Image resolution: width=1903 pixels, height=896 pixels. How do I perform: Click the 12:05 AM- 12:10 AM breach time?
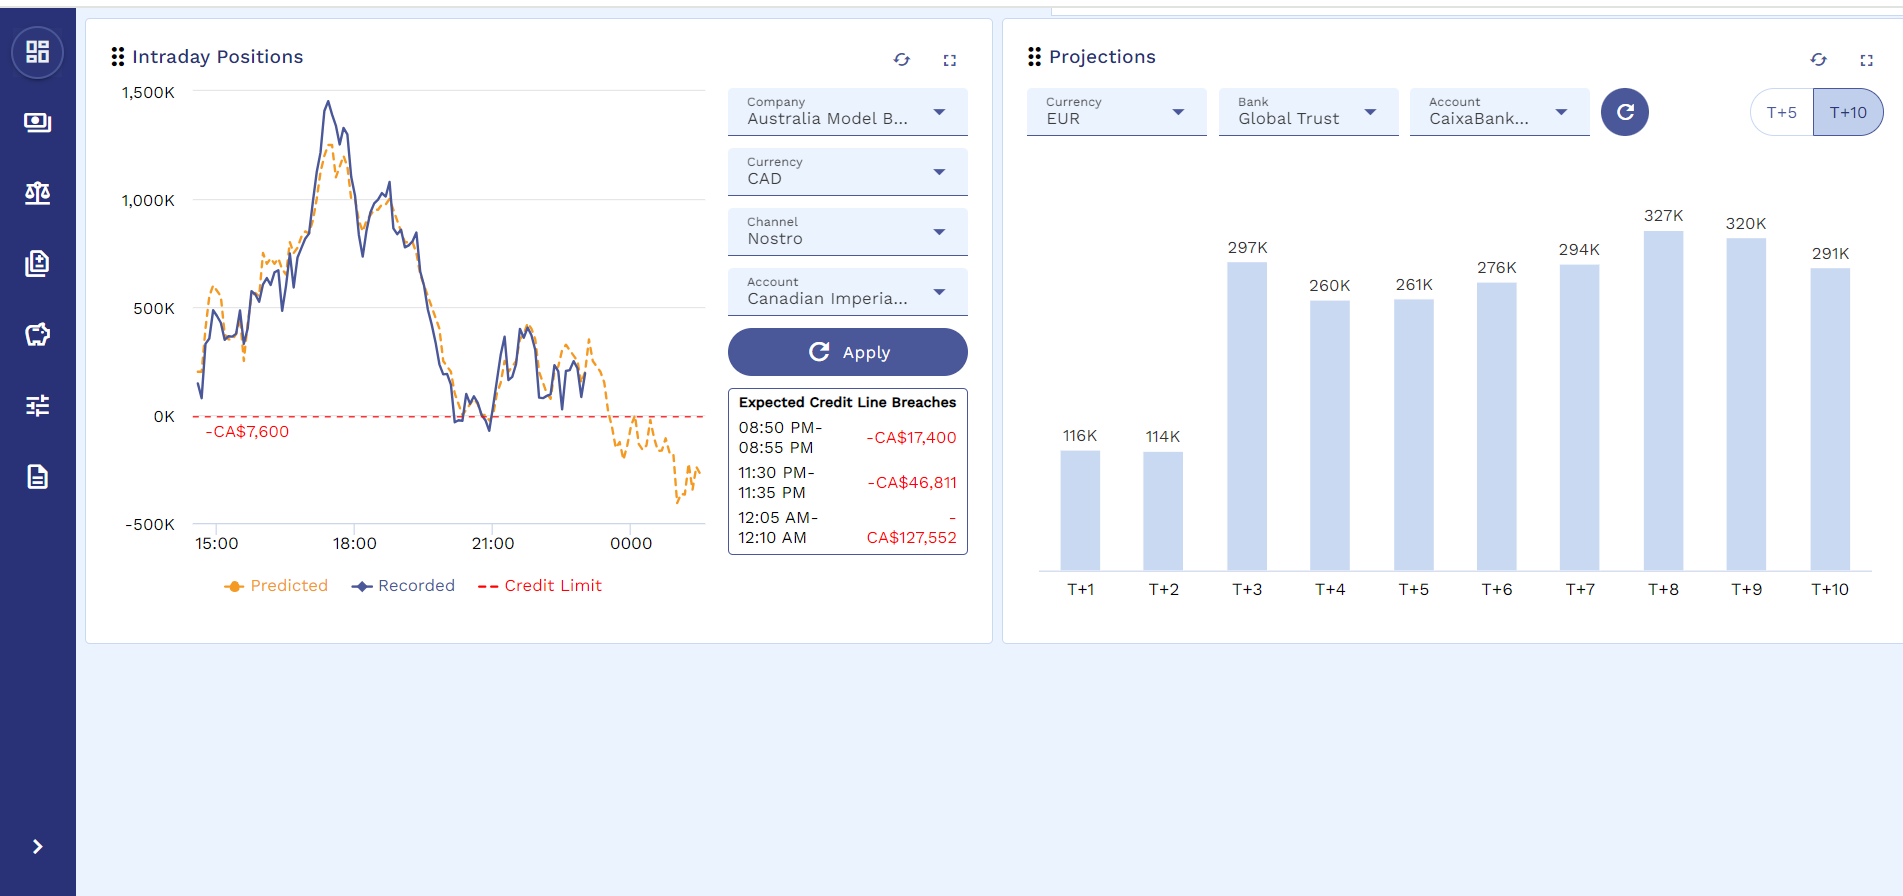point(778,528)
